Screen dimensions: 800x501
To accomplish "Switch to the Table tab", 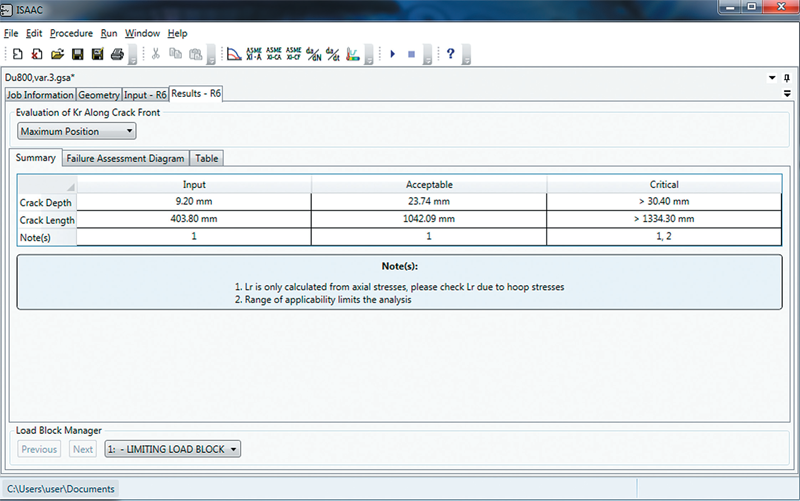I will click(207, 158).
